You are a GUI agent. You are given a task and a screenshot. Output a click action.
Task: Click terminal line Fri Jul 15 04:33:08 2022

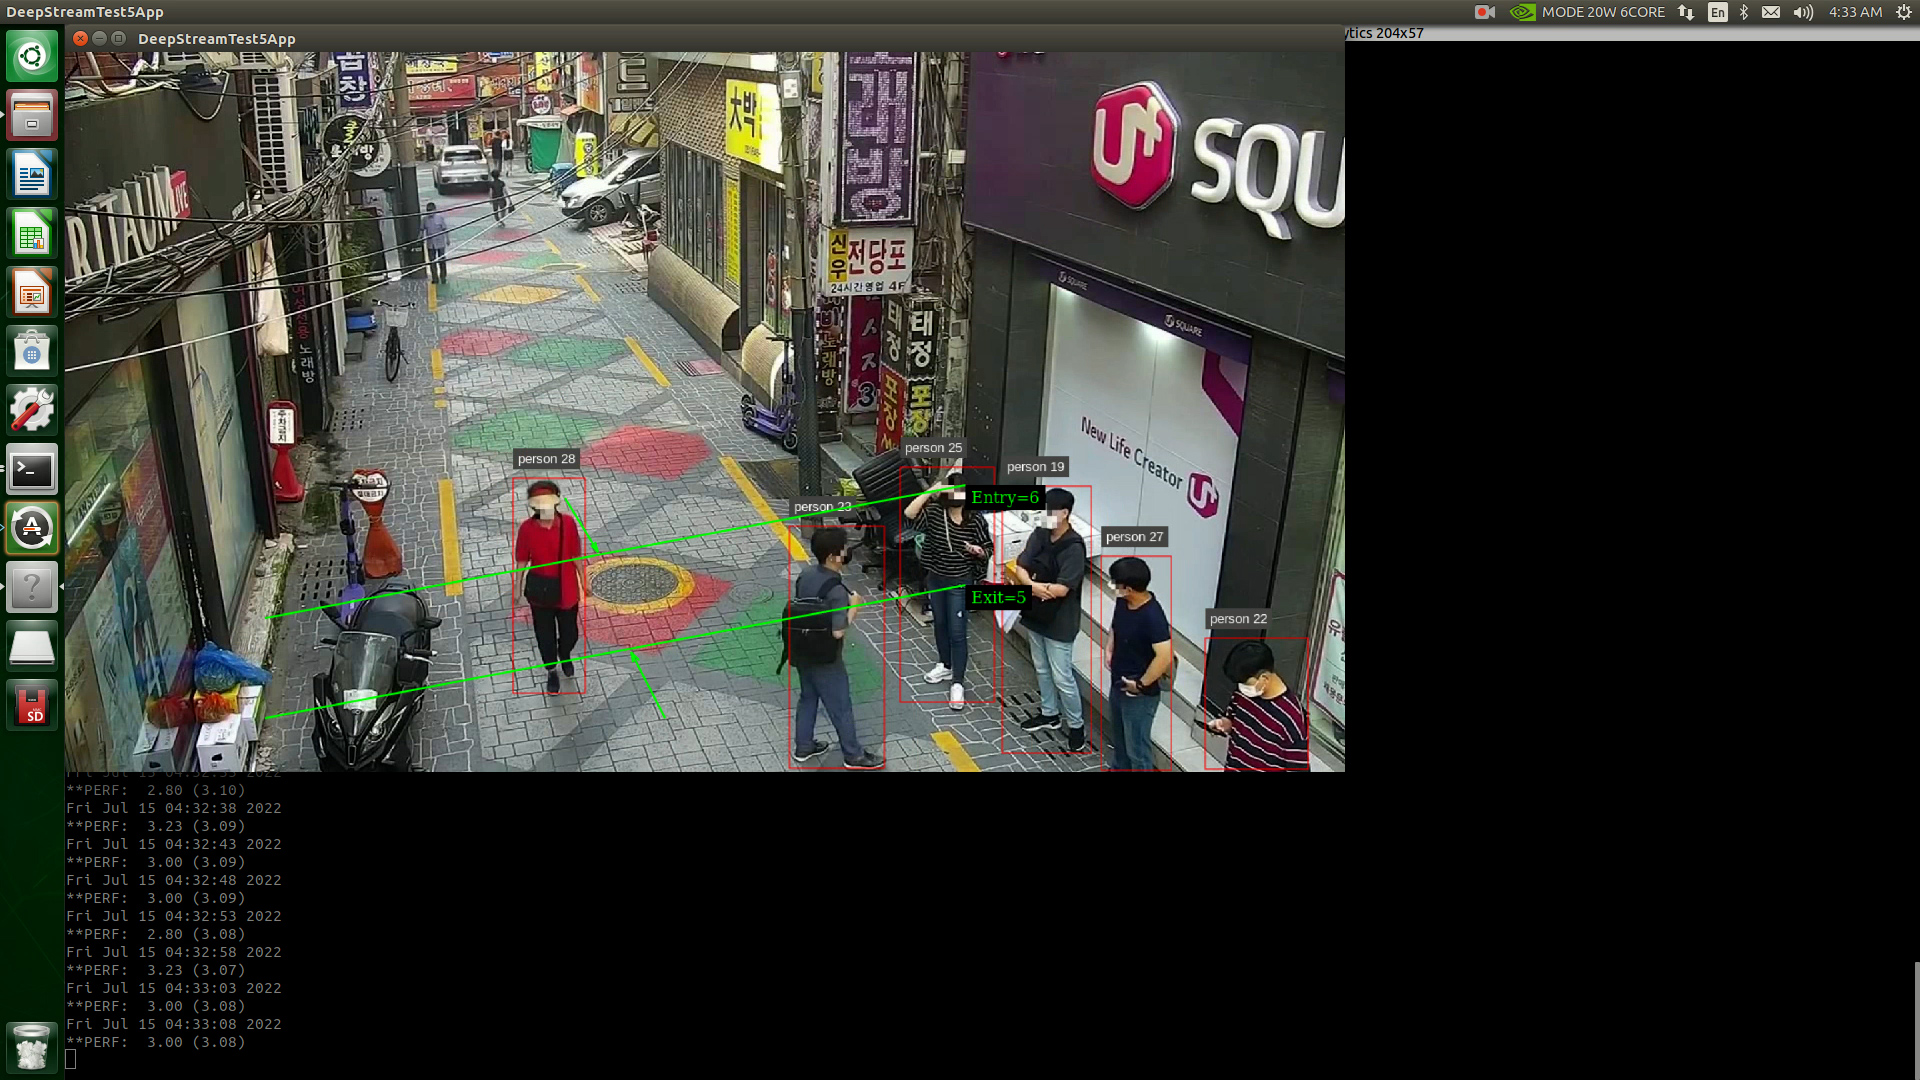click(174, 1024)
